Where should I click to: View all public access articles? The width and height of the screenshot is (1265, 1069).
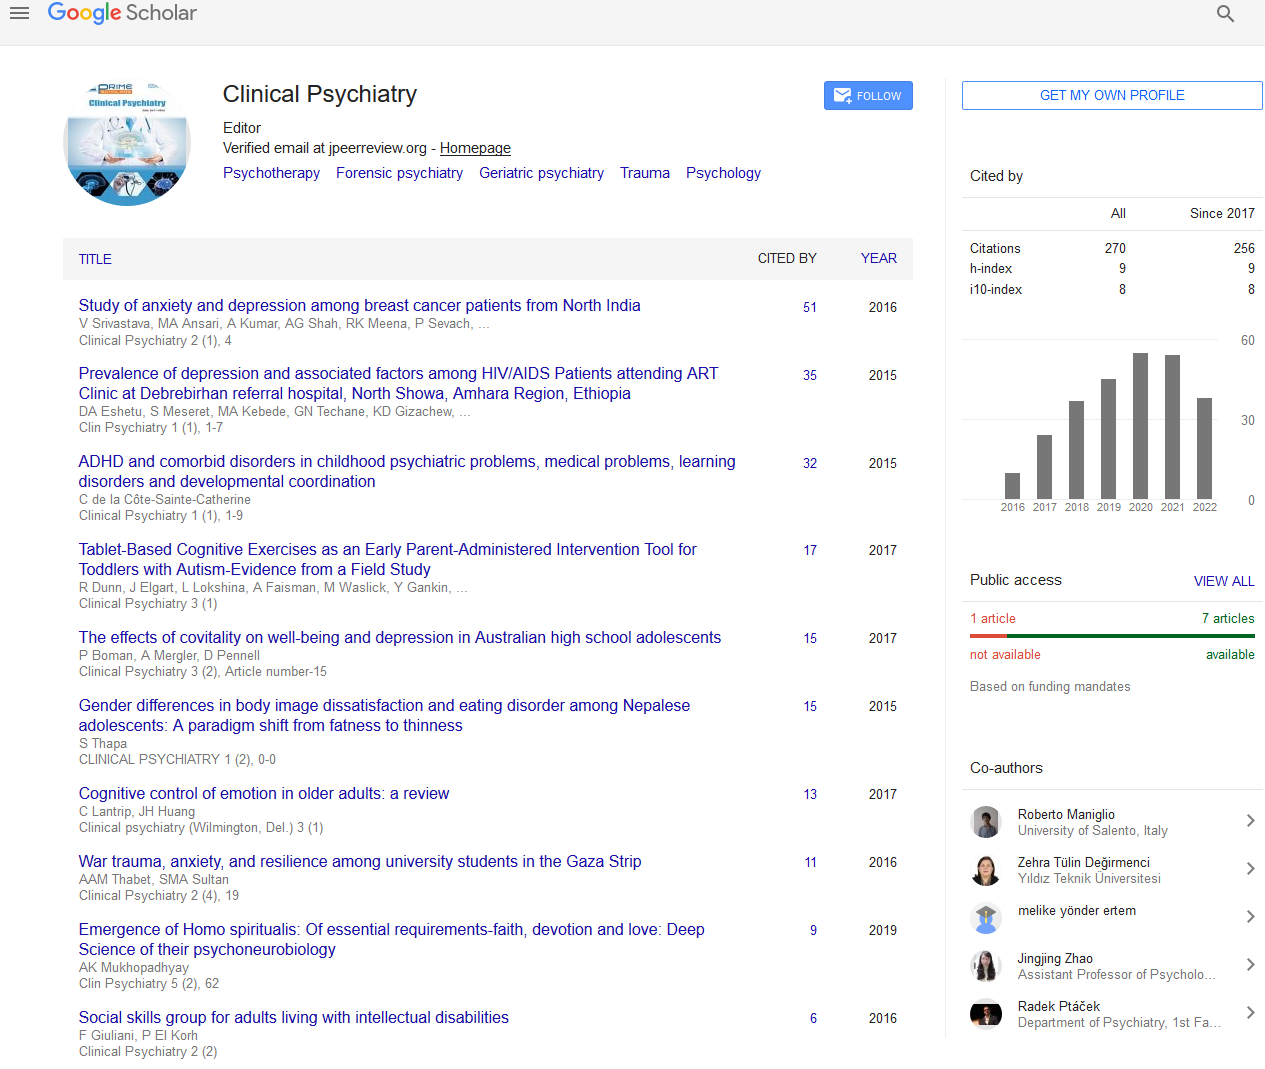tap(1223, 581)
